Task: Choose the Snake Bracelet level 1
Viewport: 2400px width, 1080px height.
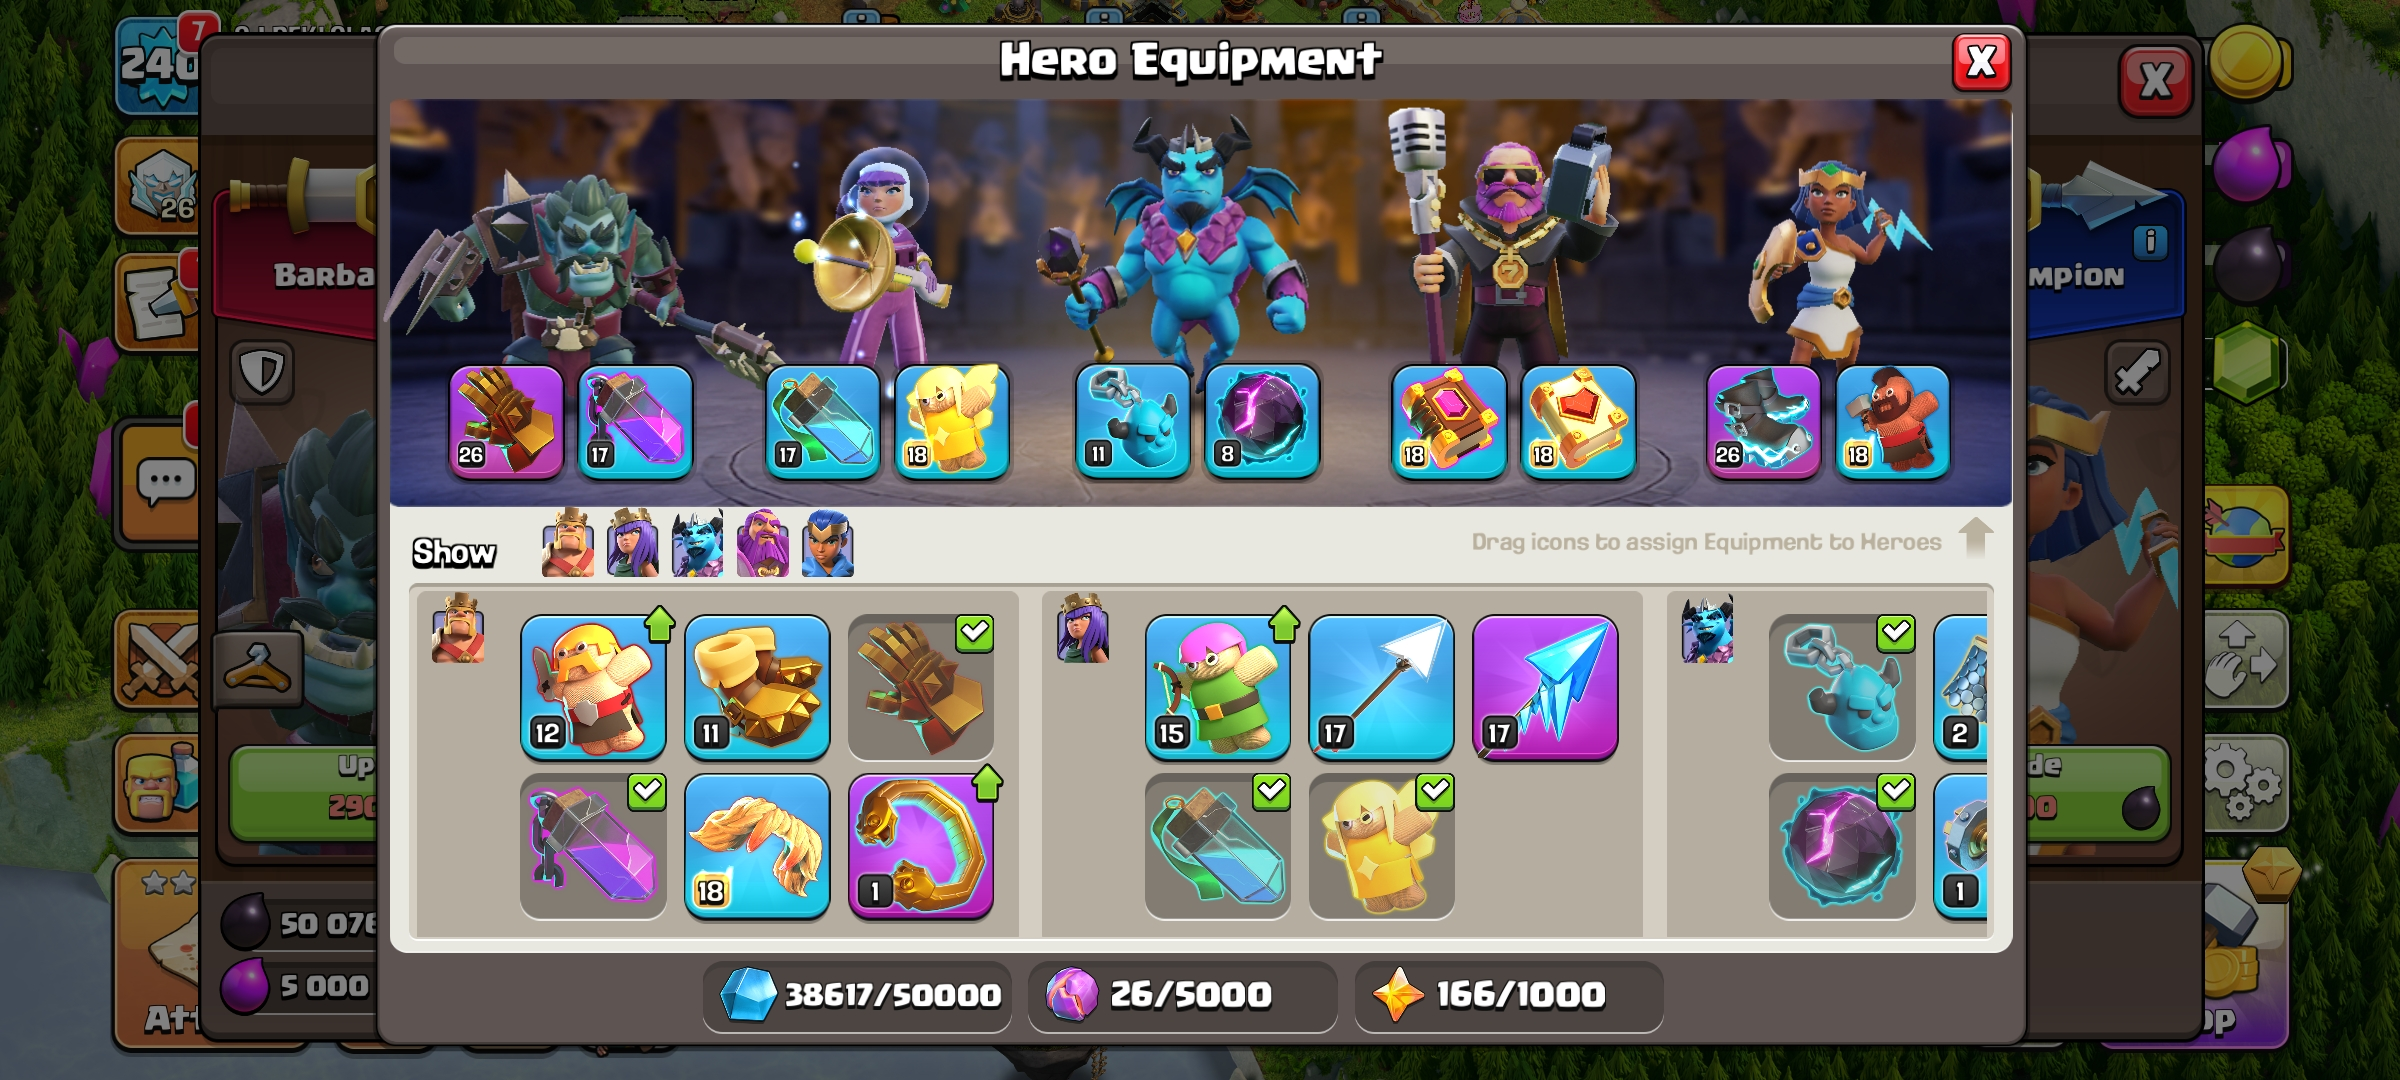Action: click(921, 846)
